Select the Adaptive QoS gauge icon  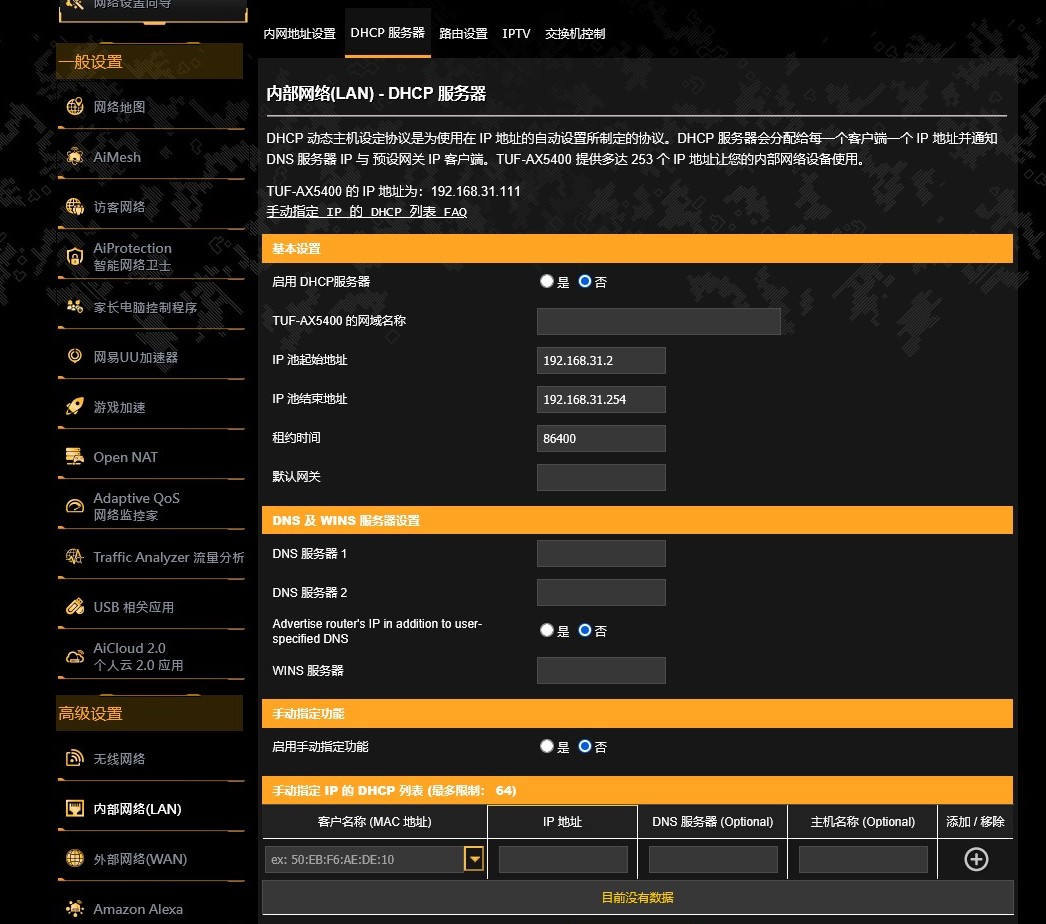[75, 507]
